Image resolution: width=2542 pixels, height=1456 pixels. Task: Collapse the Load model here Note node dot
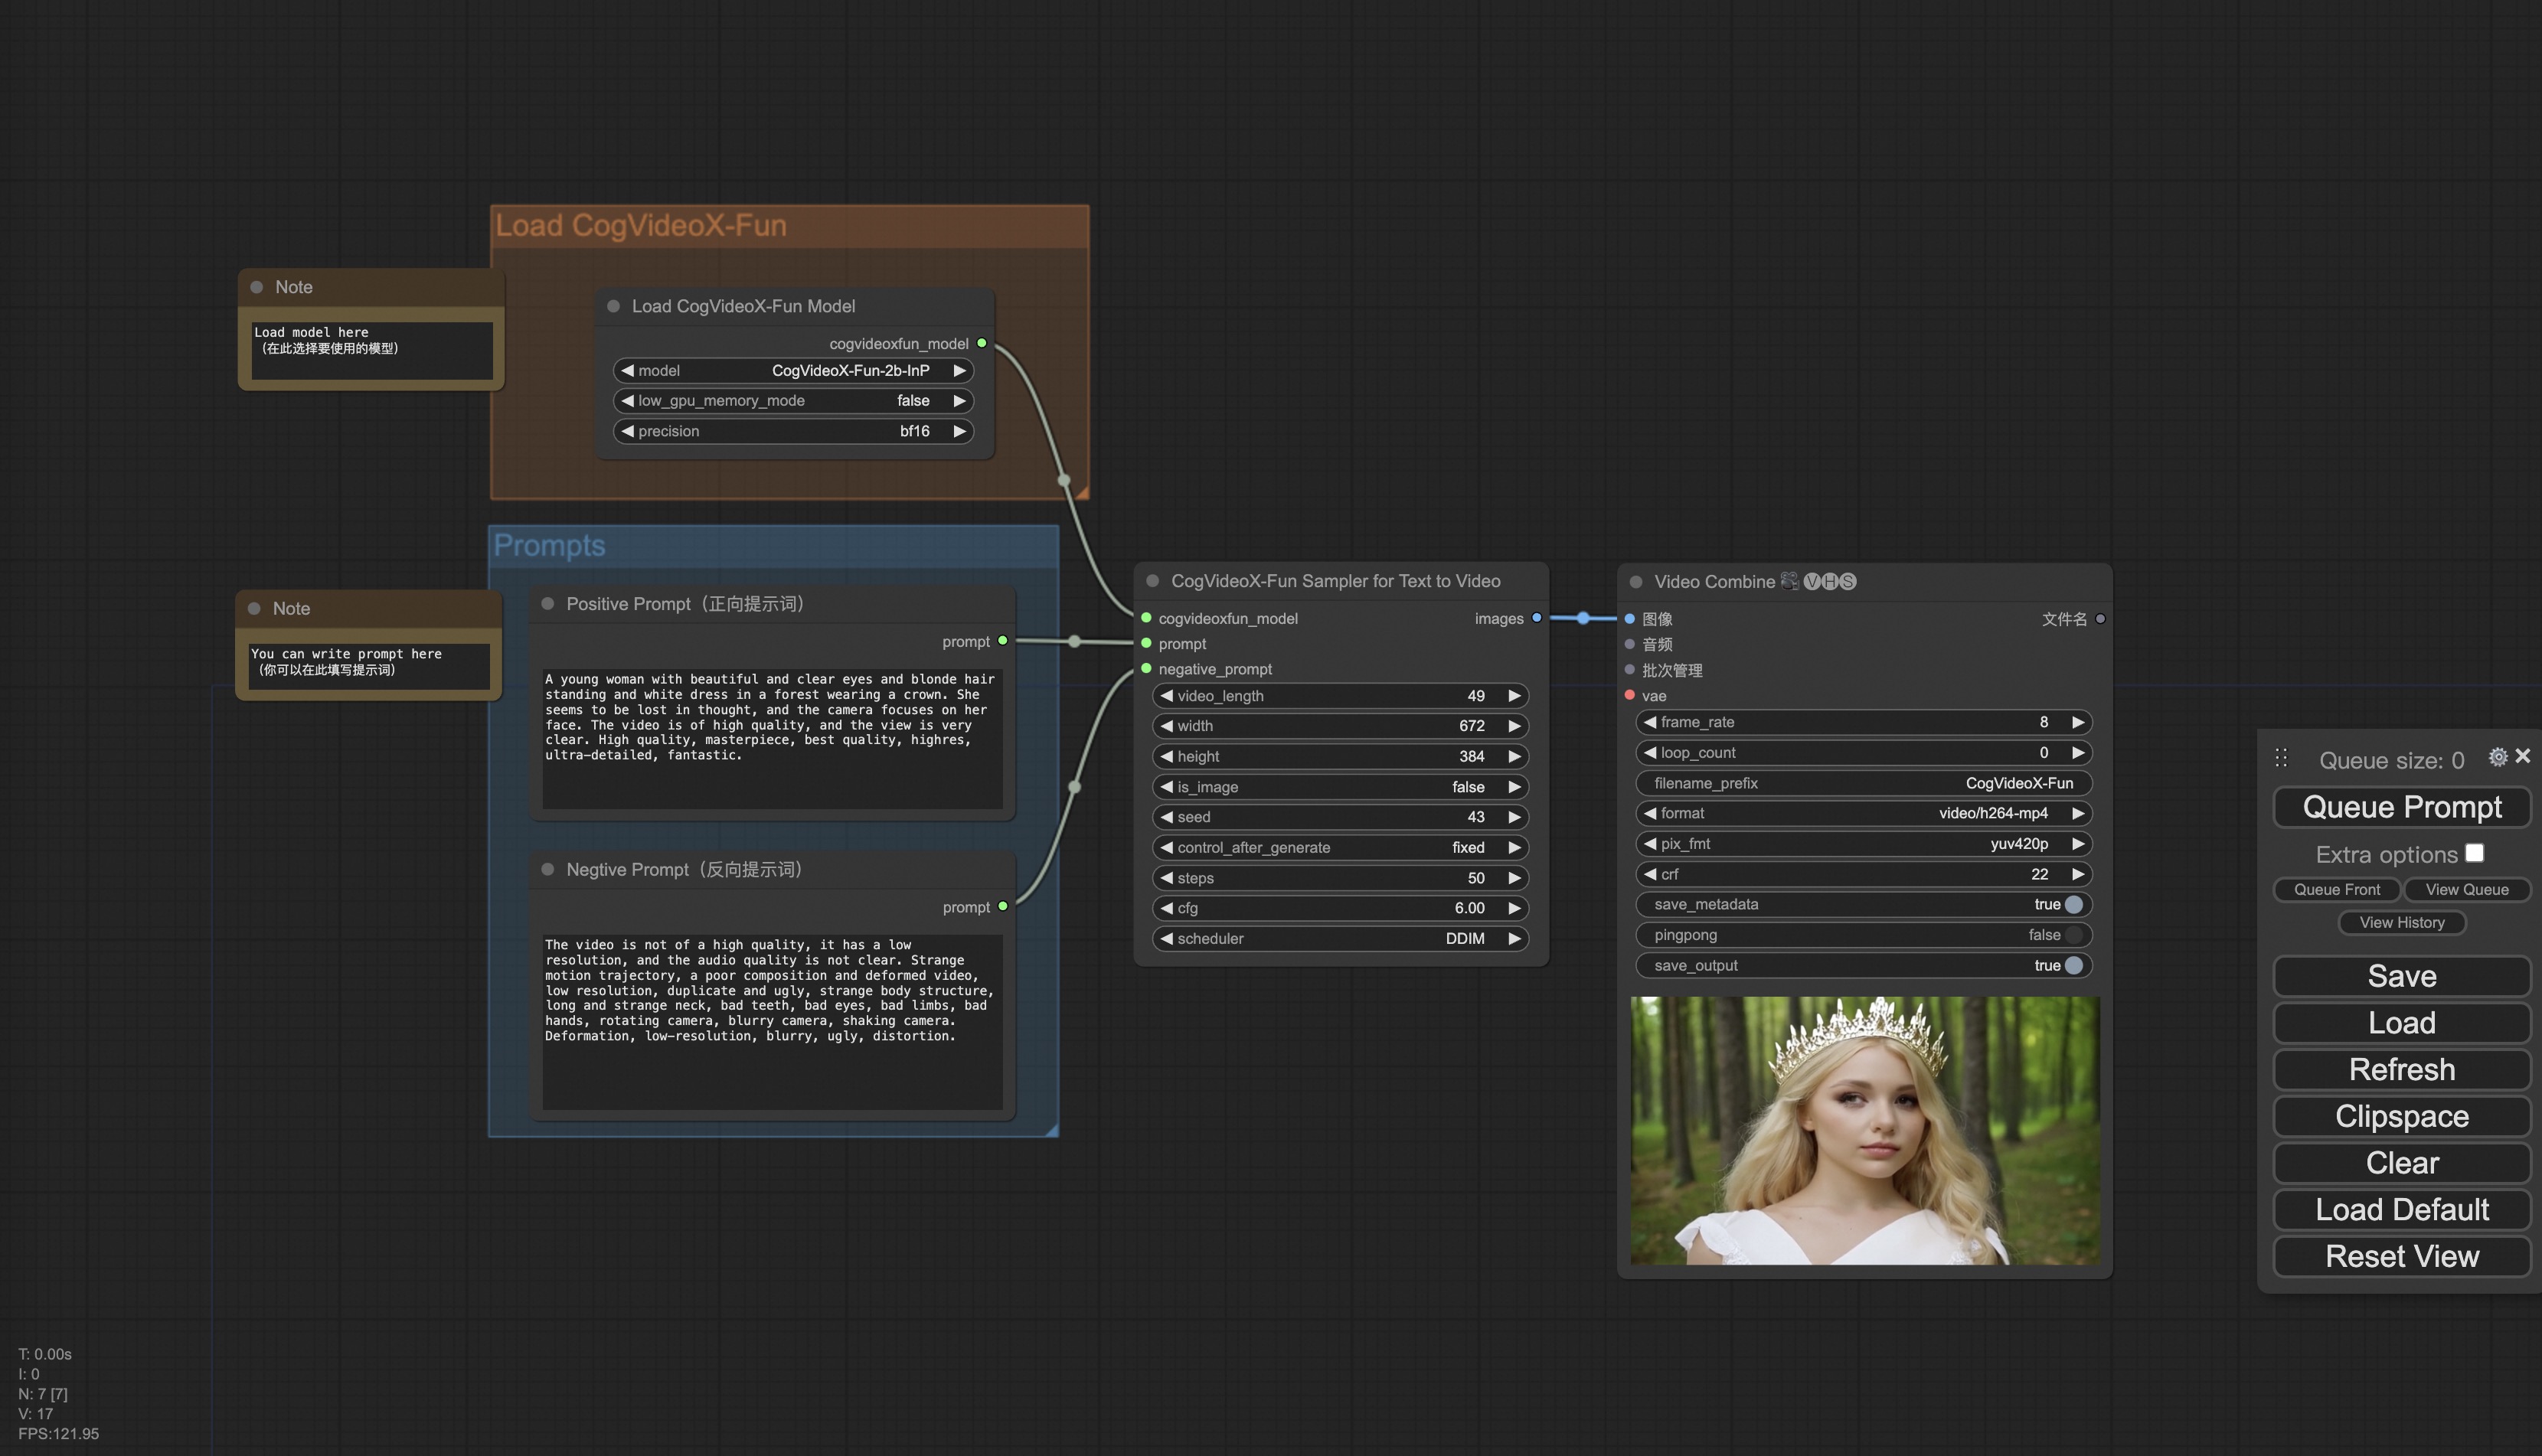[x=257, y=287]
